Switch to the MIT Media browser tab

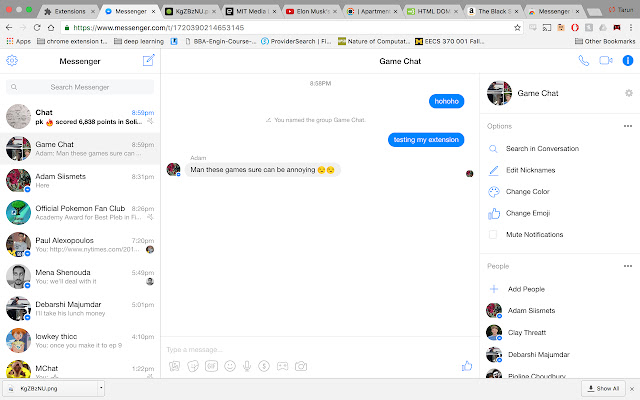click(x=251, y=11)
